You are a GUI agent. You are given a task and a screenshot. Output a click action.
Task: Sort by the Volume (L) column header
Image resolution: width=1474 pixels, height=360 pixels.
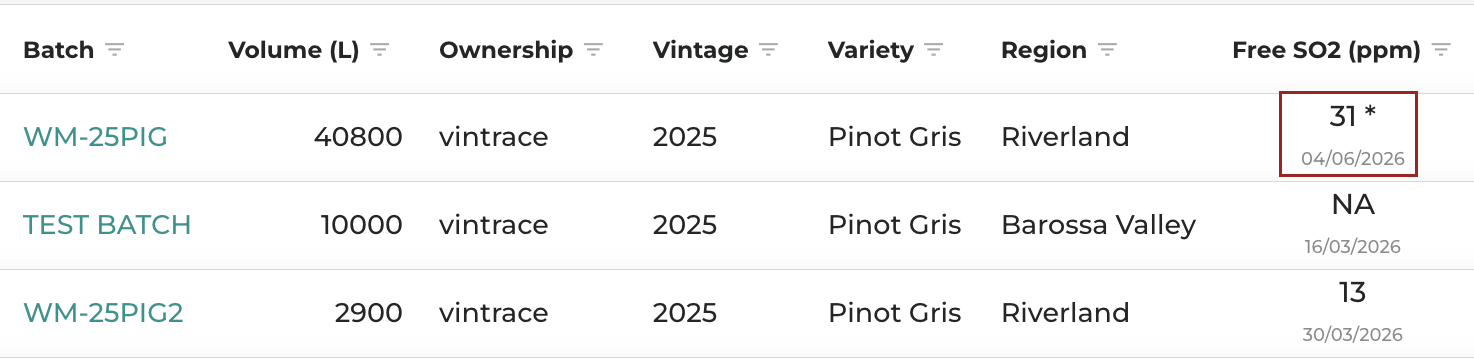point(294,50)
